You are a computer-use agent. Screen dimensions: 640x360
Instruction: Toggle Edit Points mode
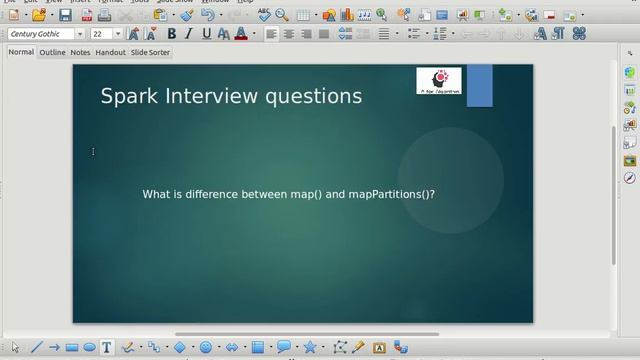tap(340, 347)
